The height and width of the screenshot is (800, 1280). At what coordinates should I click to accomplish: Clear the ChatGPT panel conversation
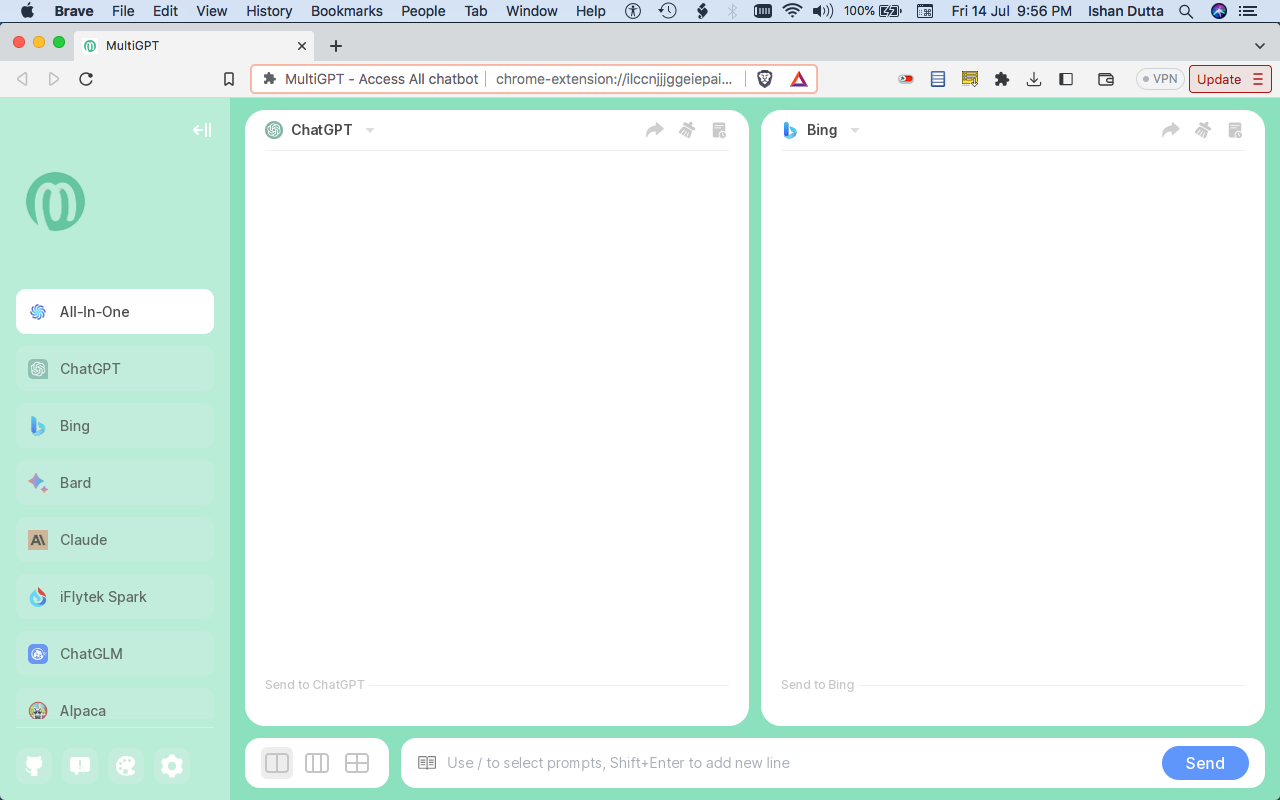(687, 130)
